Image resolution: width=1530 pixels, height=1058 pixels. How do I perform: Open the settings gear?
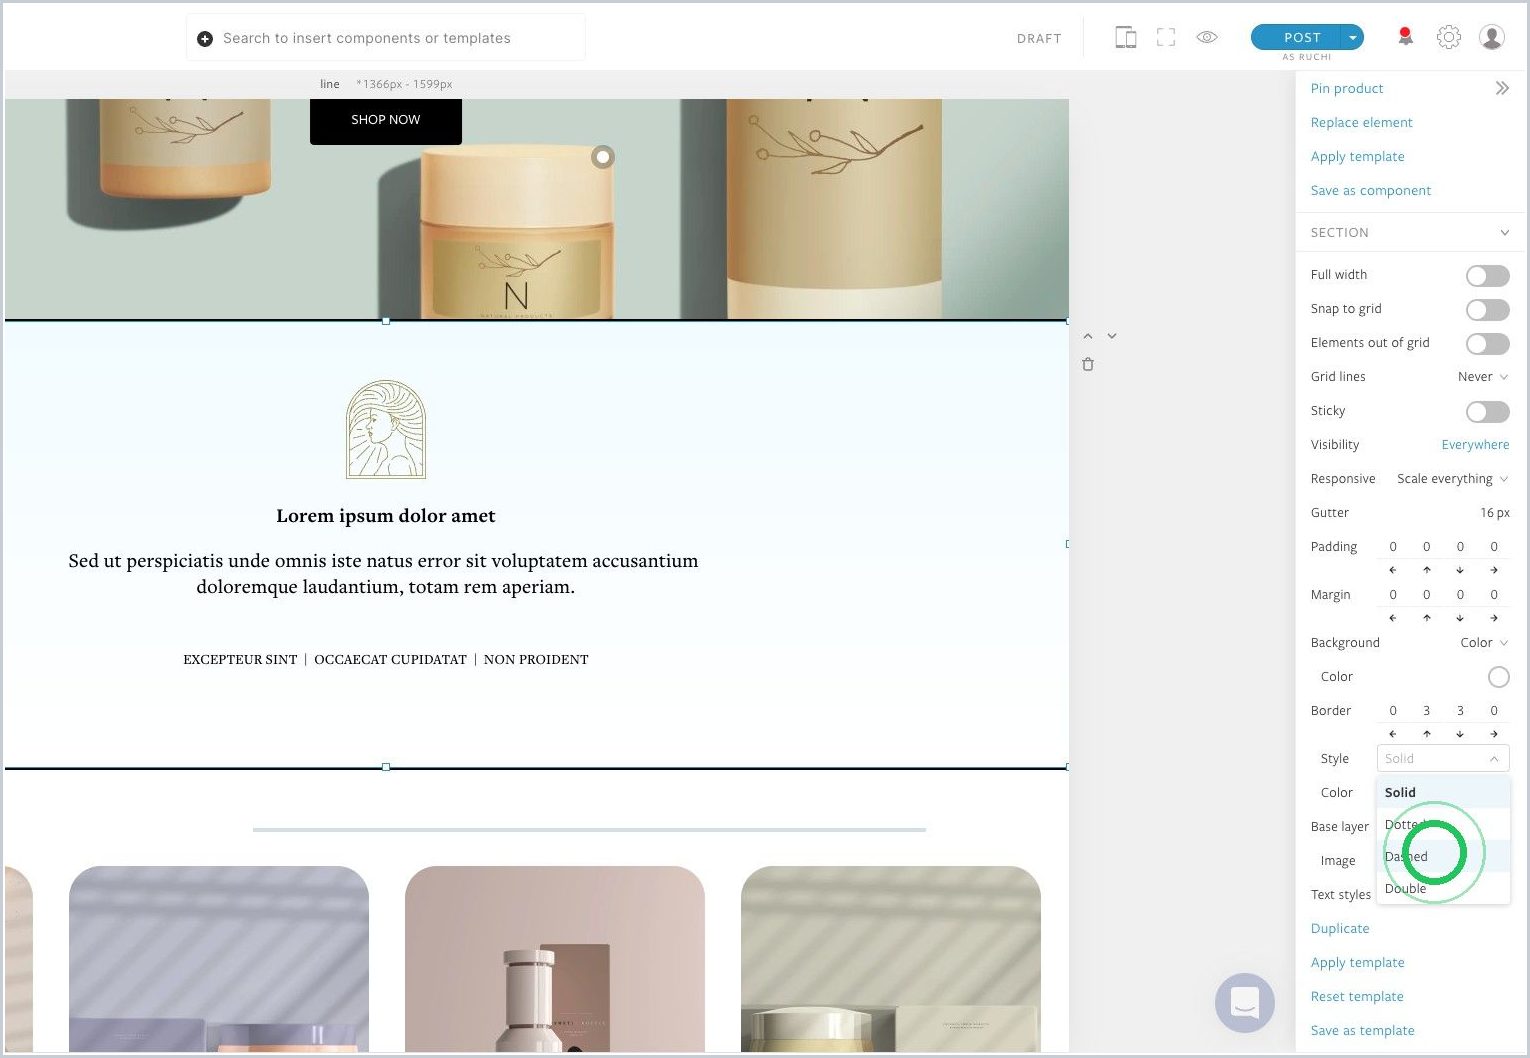[x=1449, y=37]
